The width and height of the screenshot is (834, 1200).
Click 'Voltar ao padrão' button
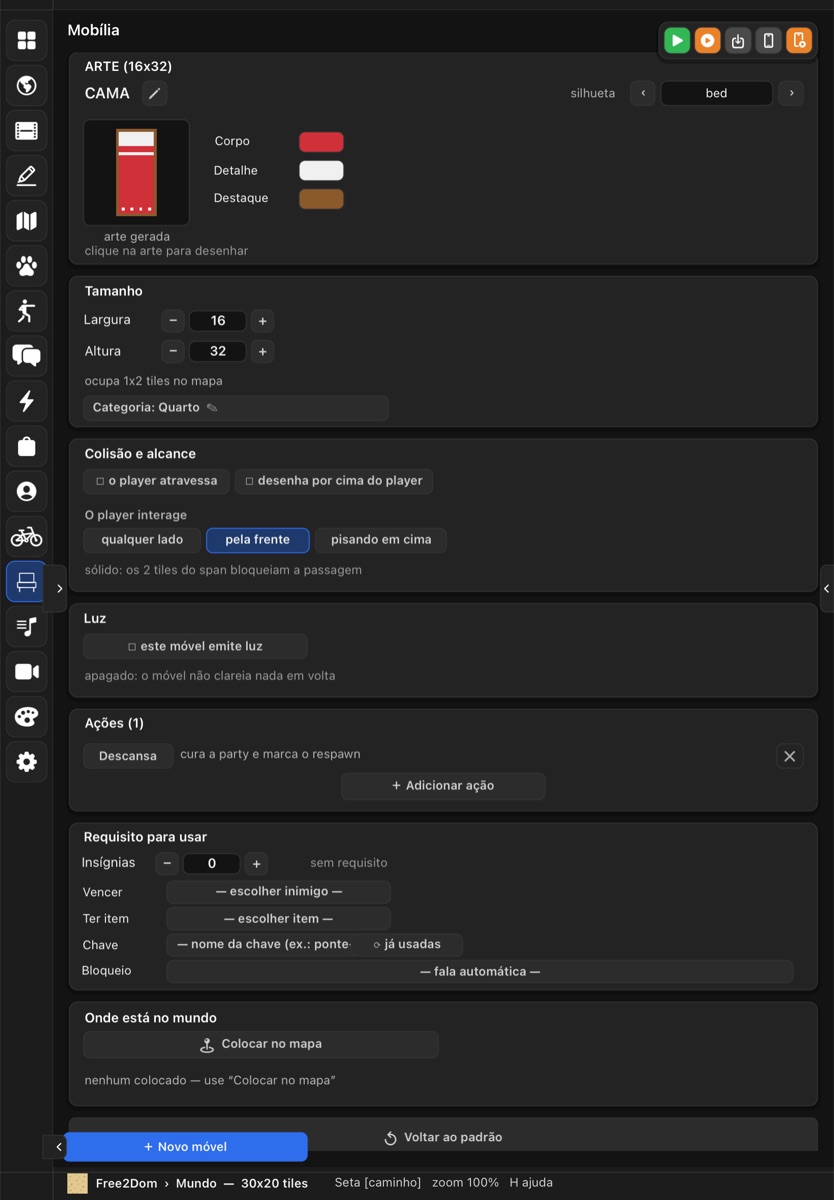[443, 1137]
